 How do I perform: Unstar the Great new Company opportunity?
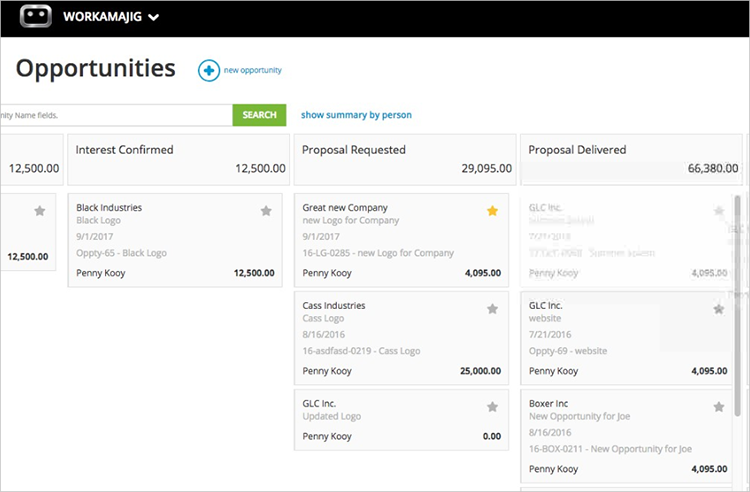tap(492, 211)
